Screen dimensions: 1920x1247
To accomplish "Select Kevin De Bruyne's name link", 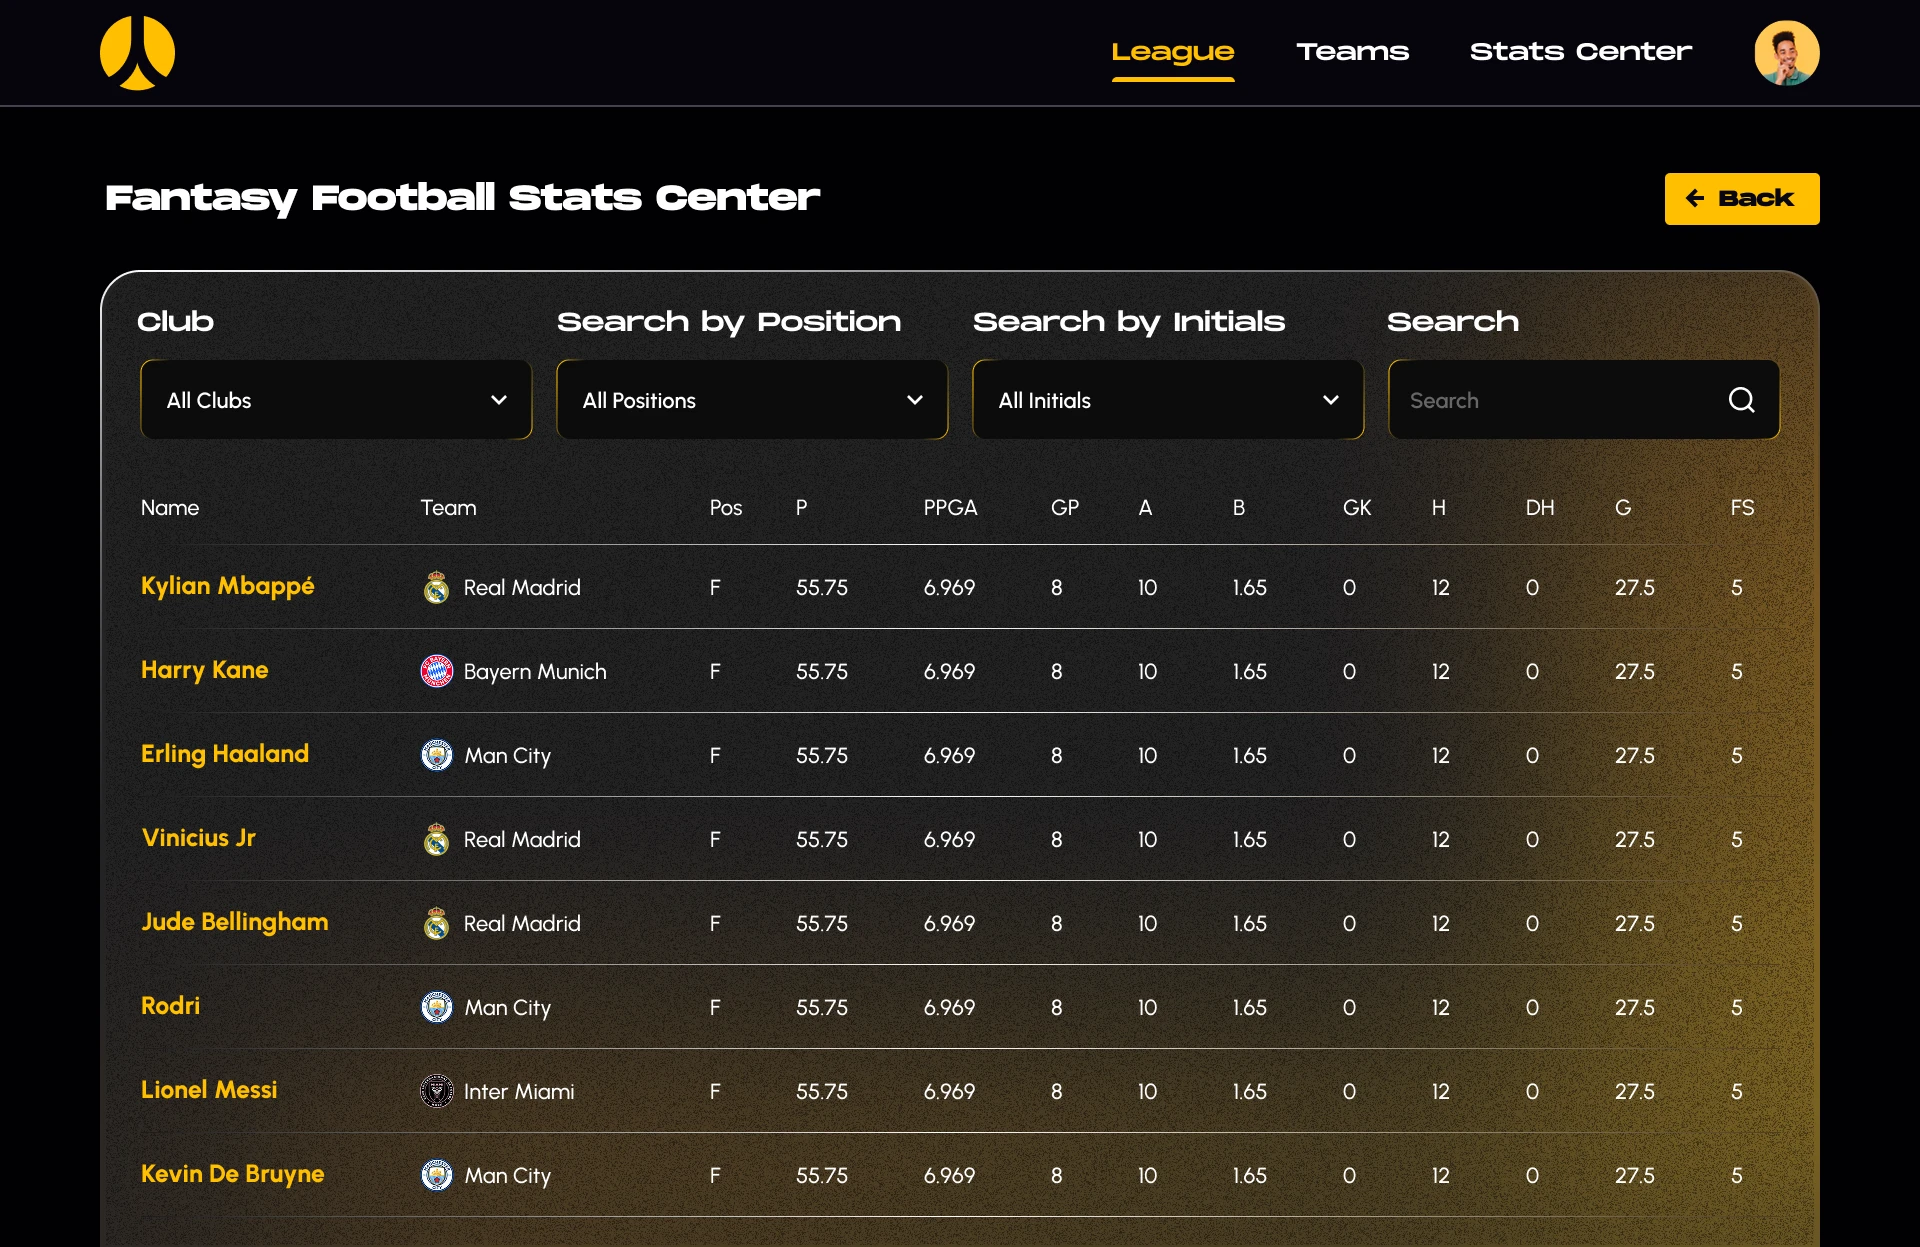I will pyautogui.click(x=232, y=1175).
